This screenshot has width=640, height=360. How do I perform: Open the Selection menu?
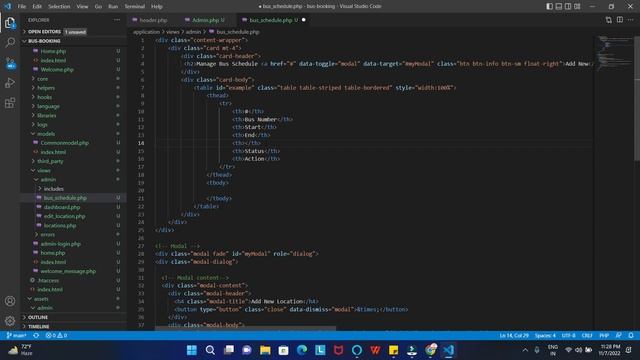coord(59,7)
